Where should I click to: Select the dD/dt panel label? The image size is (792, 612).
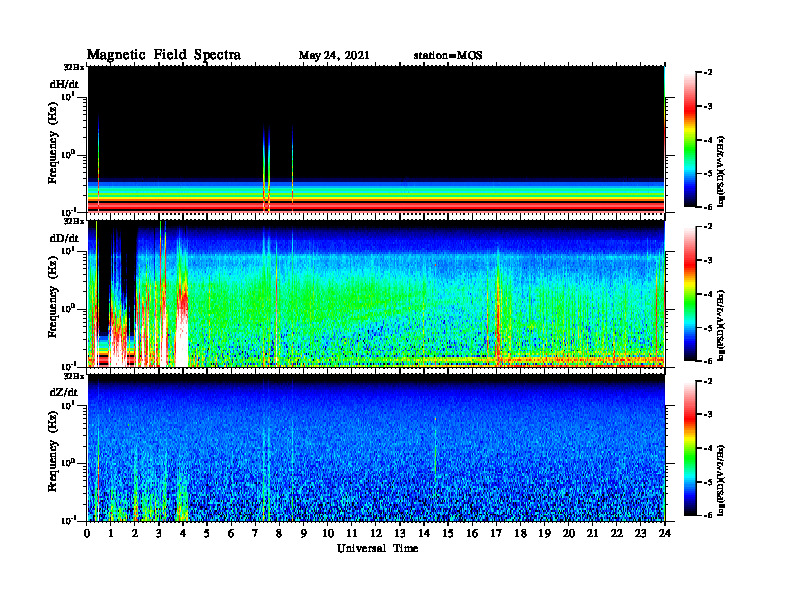click(x=64, y=238)
